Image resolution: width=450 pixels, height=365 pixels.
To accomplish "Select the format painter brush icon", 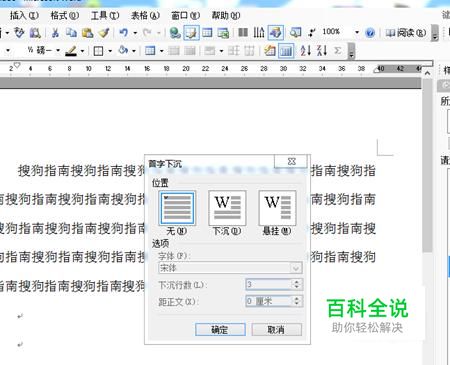I will 104,33.
